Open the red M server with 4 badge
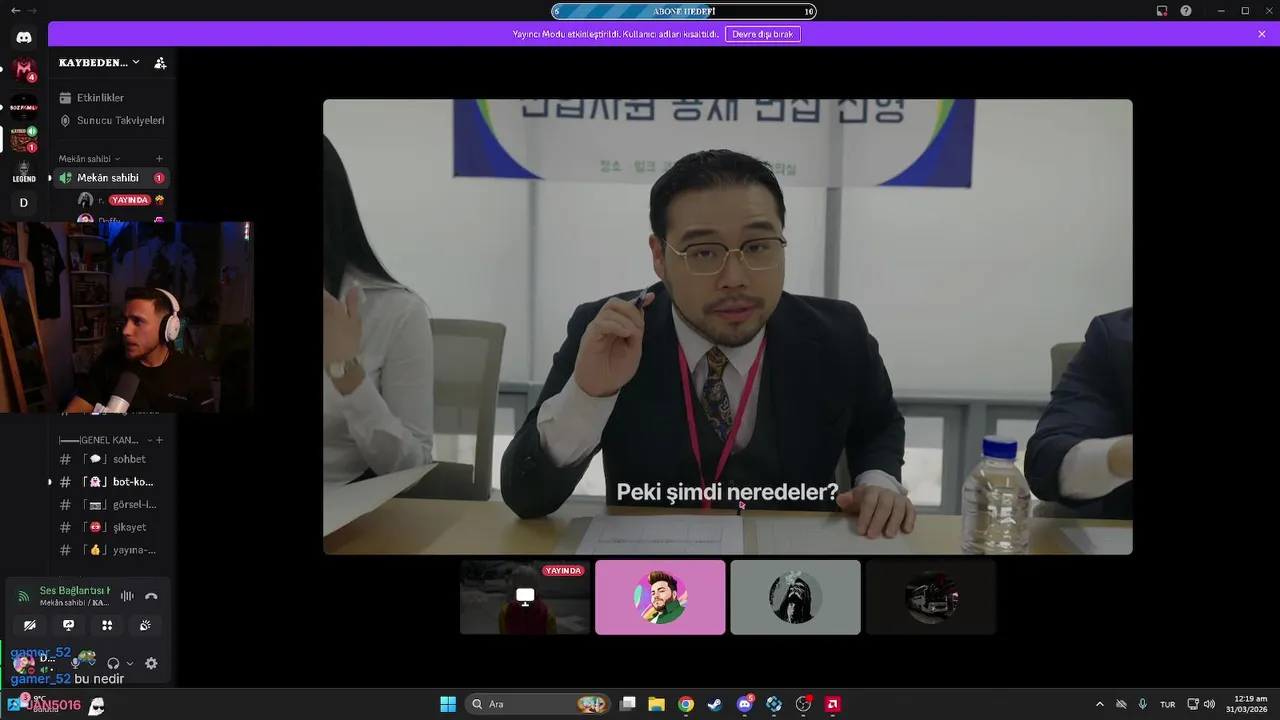Screen dimensions: 1280x720 pos(24,69)
